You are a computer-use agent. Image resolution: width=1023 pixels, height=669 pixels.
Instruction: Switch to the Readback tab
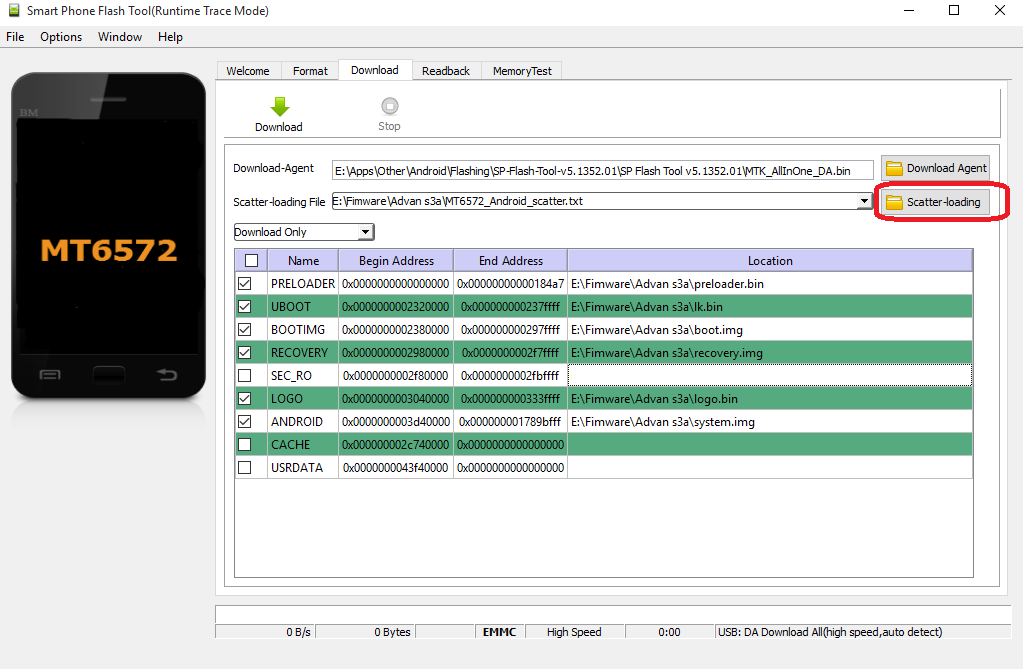coord(445,71)
